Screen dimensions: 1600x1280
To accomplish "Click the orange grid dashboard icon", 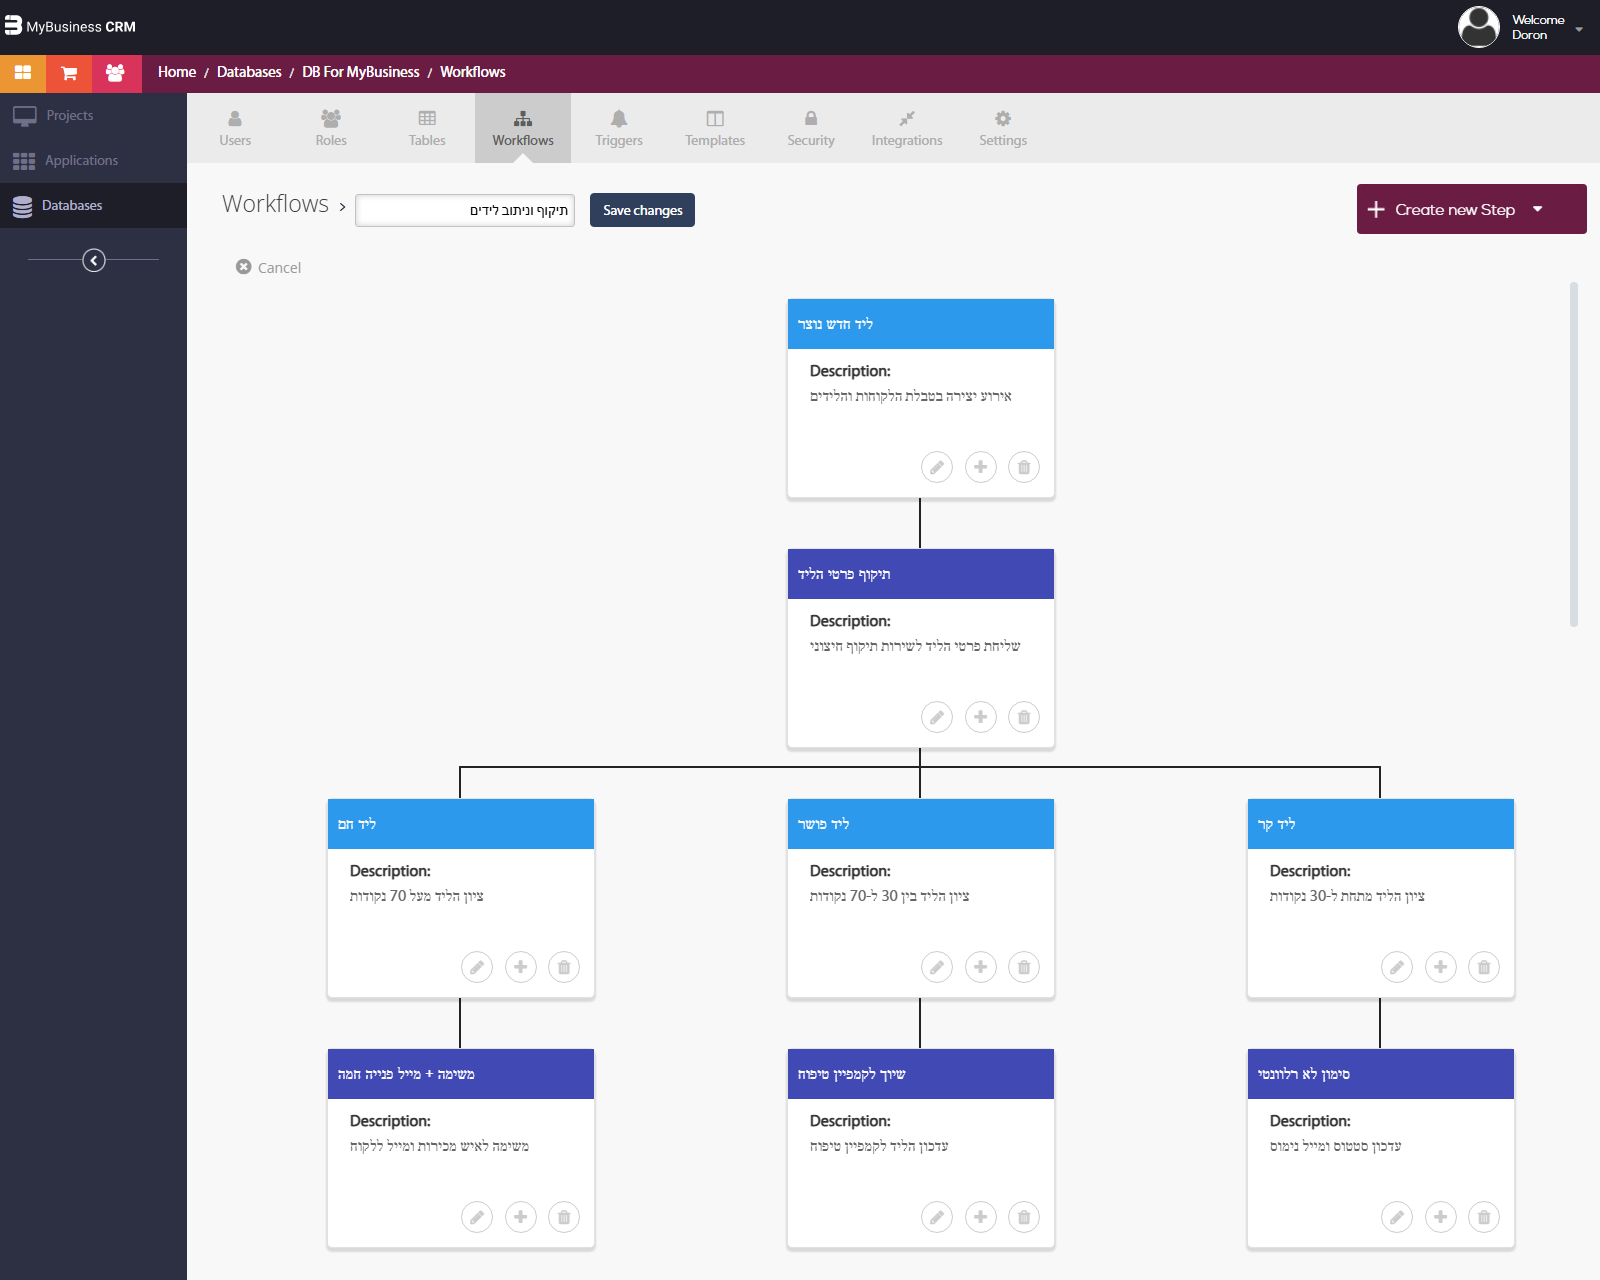I will coord(23,73).
